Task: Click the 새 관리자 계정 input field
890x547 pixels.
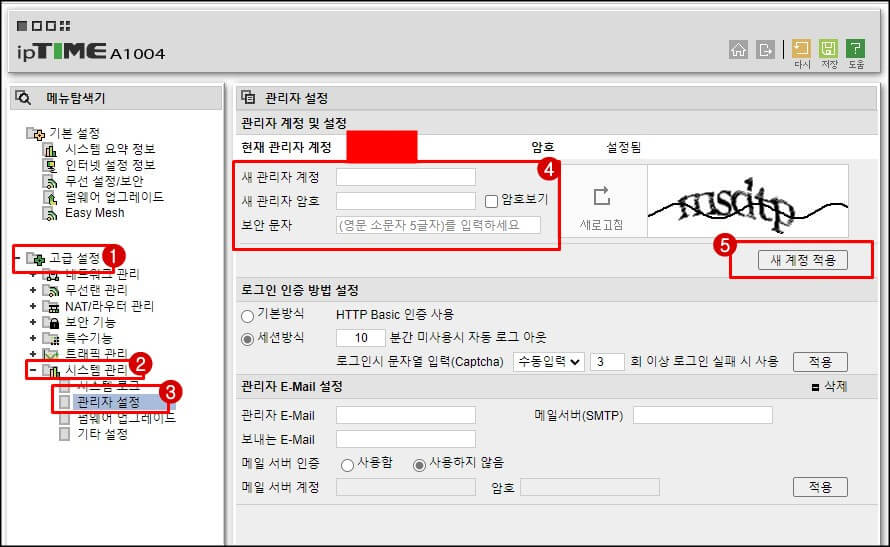Action: (x=406, y=177)
